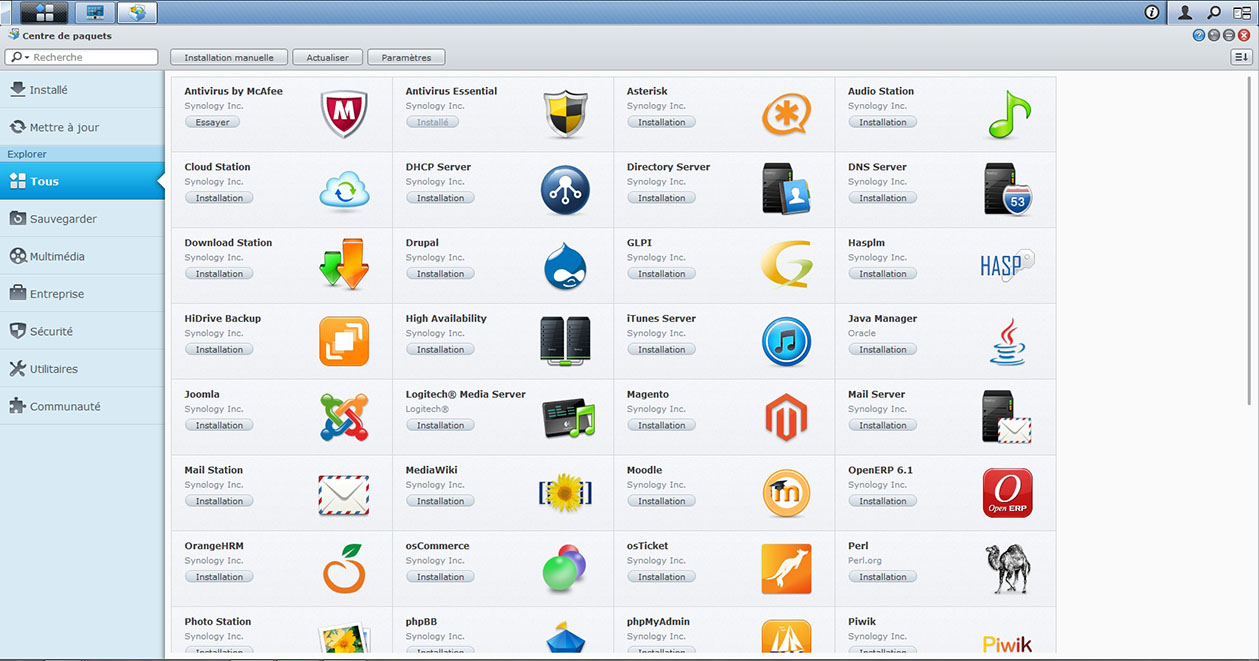Click the Paramètres button

(406, 57)
